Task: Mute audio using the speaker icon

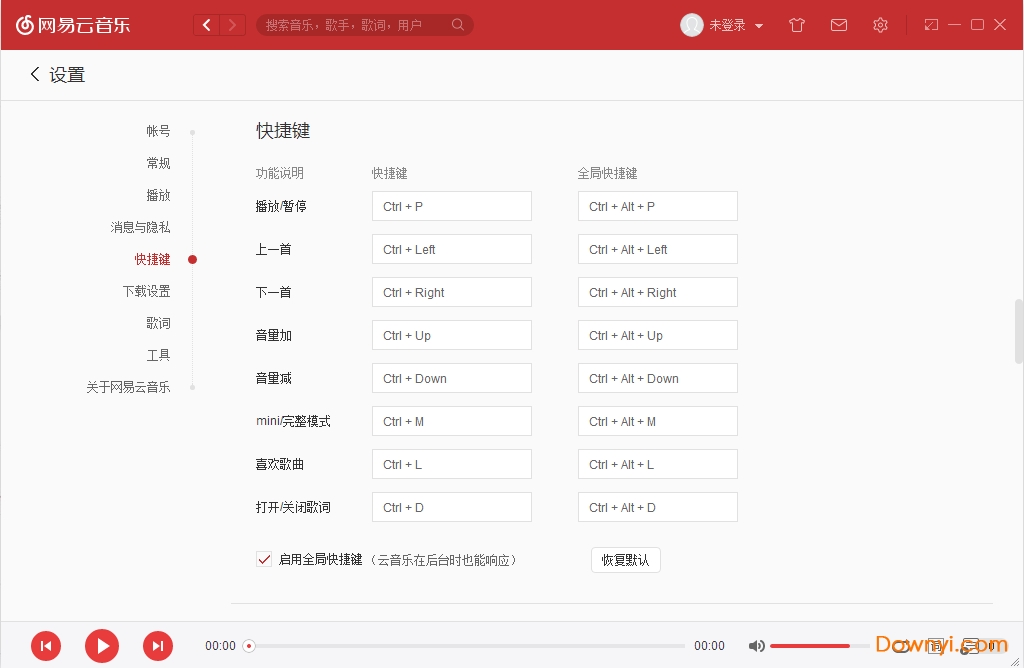Action: 757,646
